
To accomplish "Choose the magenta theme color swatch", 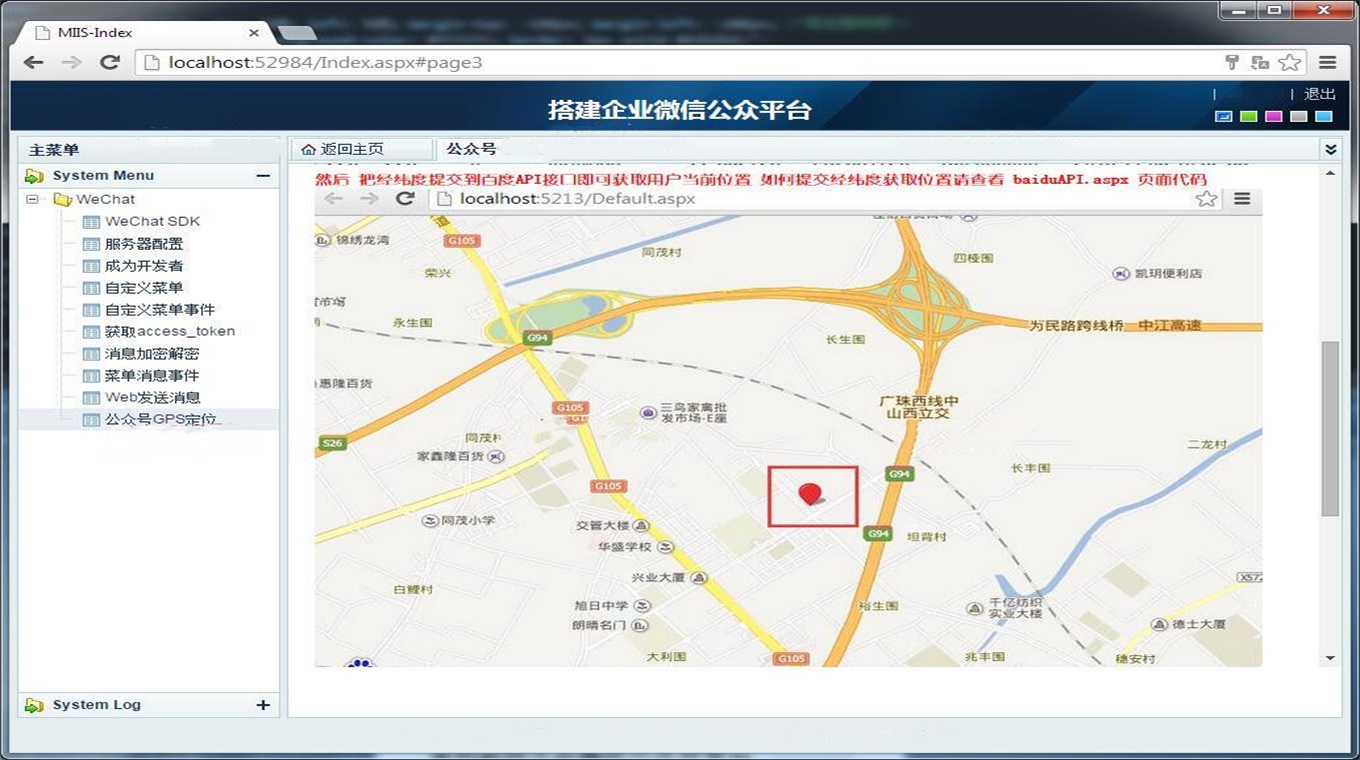I will 1273,116.
